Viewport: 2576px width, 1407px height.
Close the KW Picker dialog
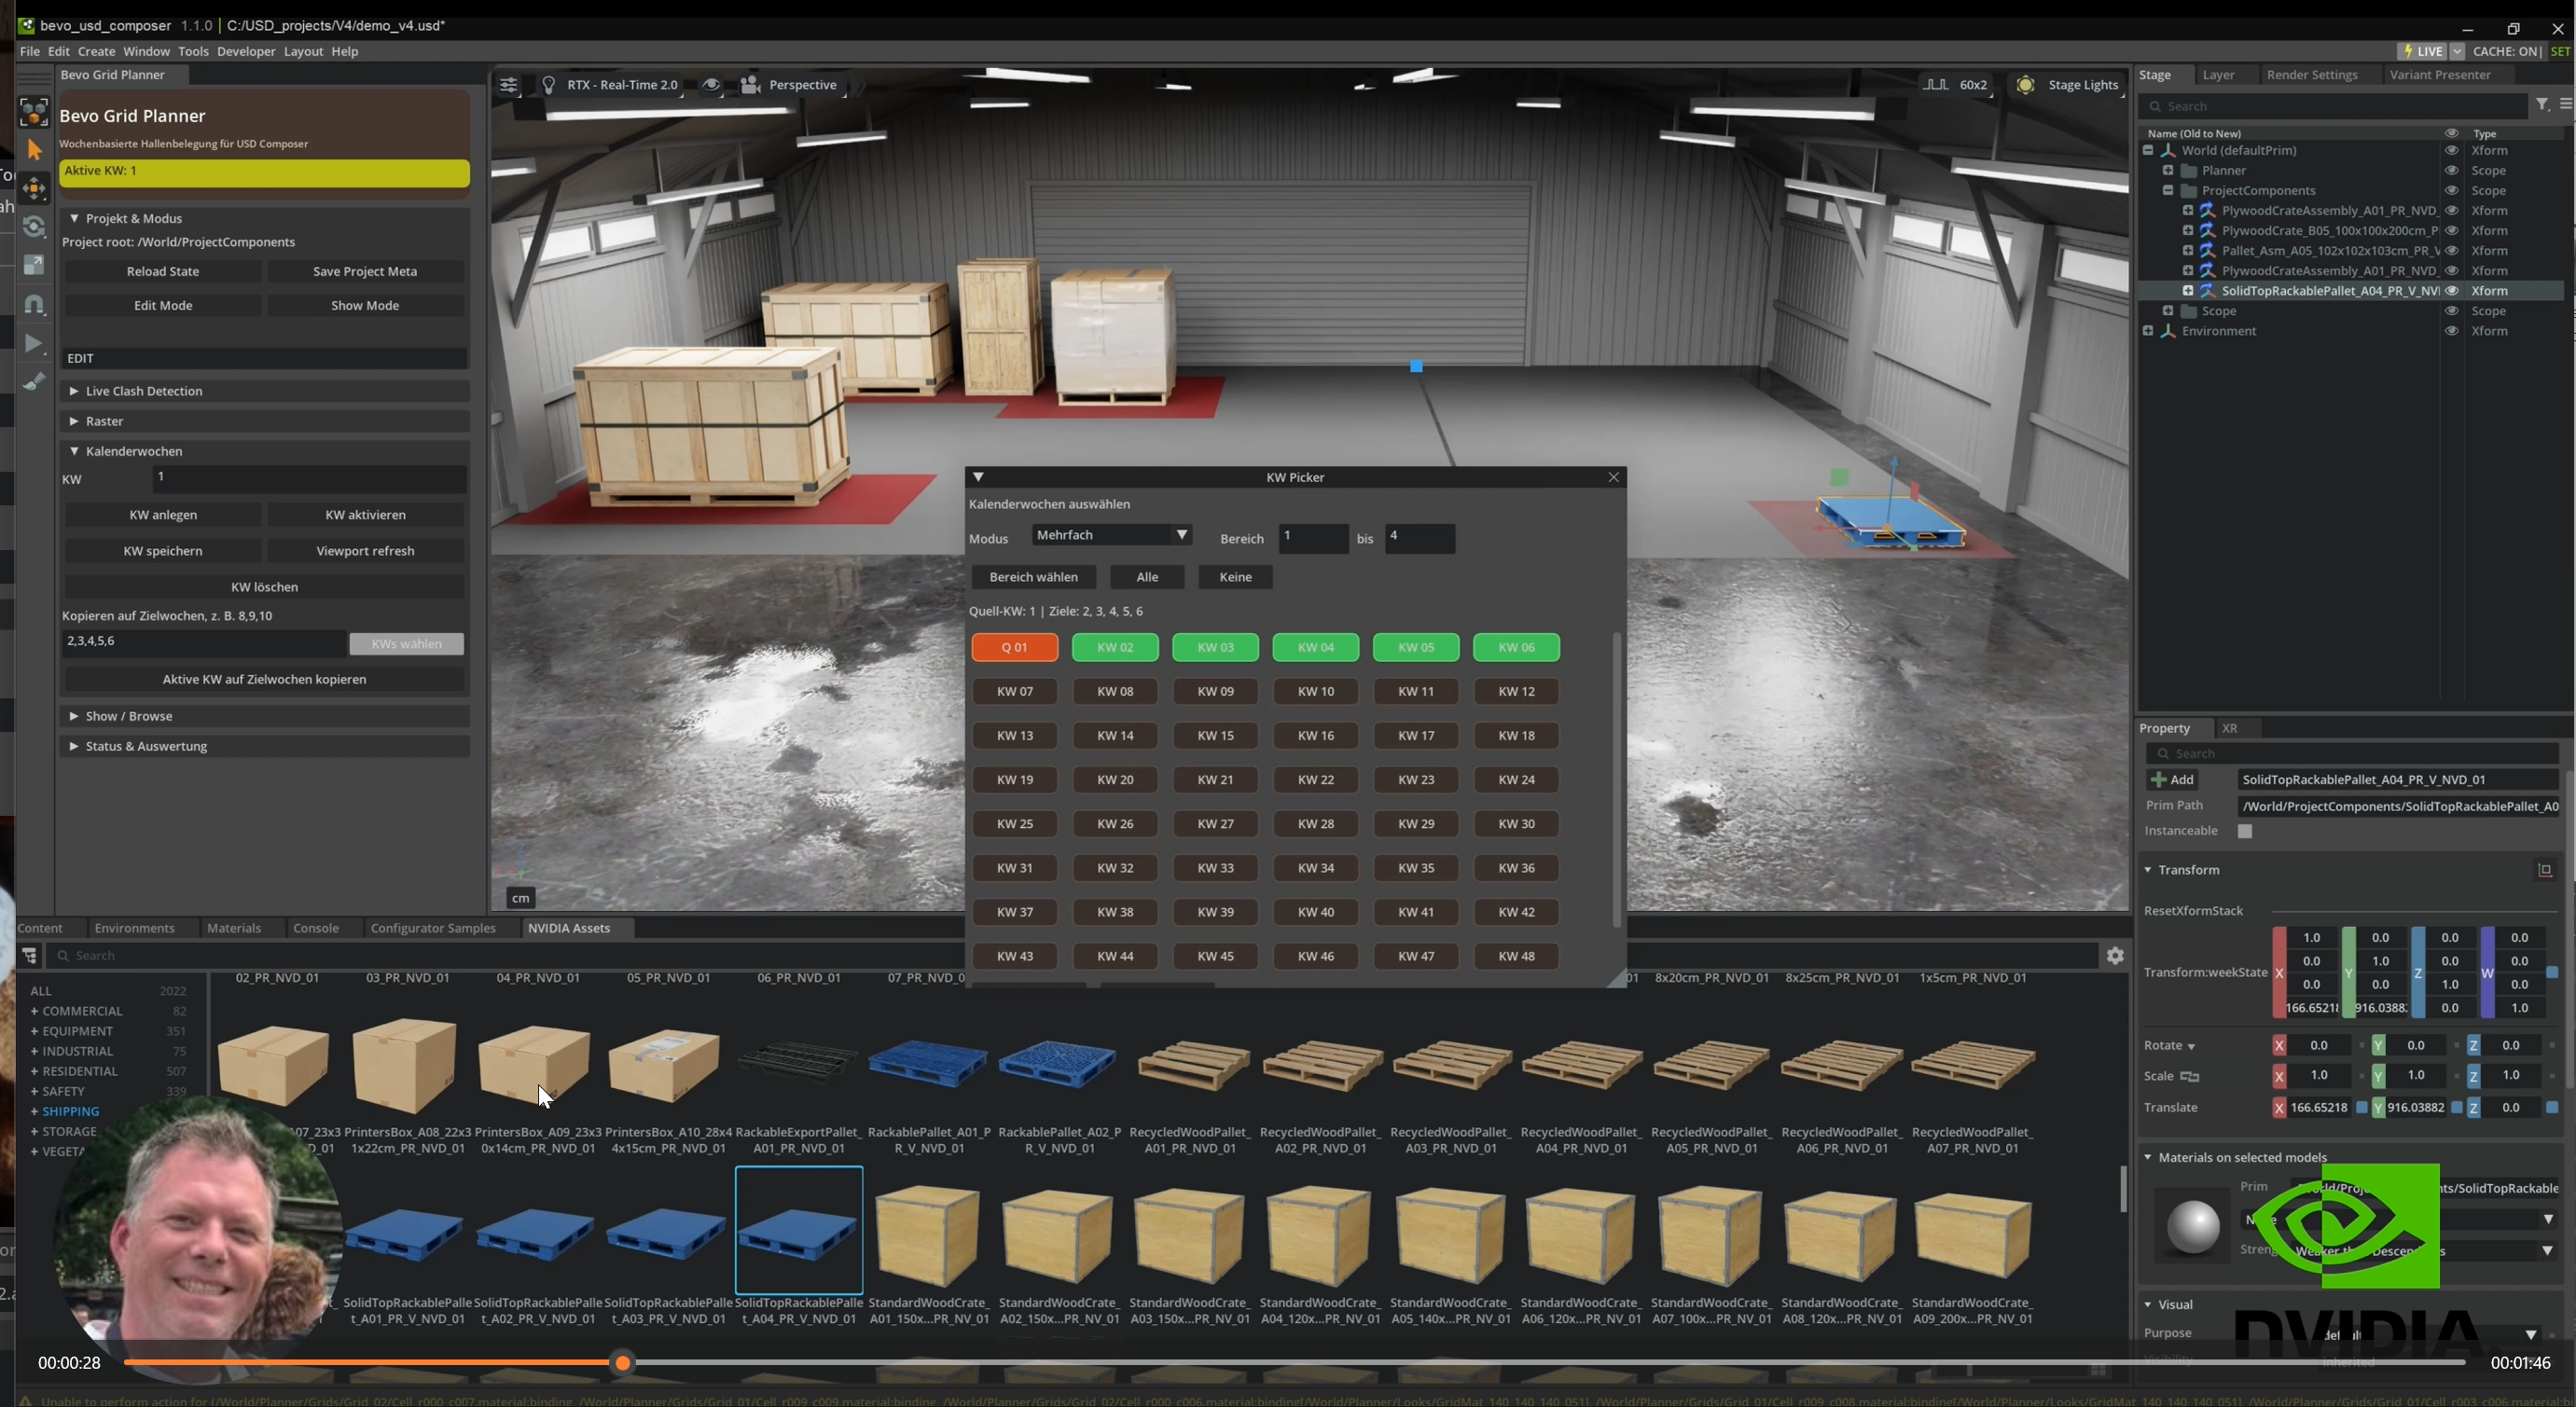1613,478
